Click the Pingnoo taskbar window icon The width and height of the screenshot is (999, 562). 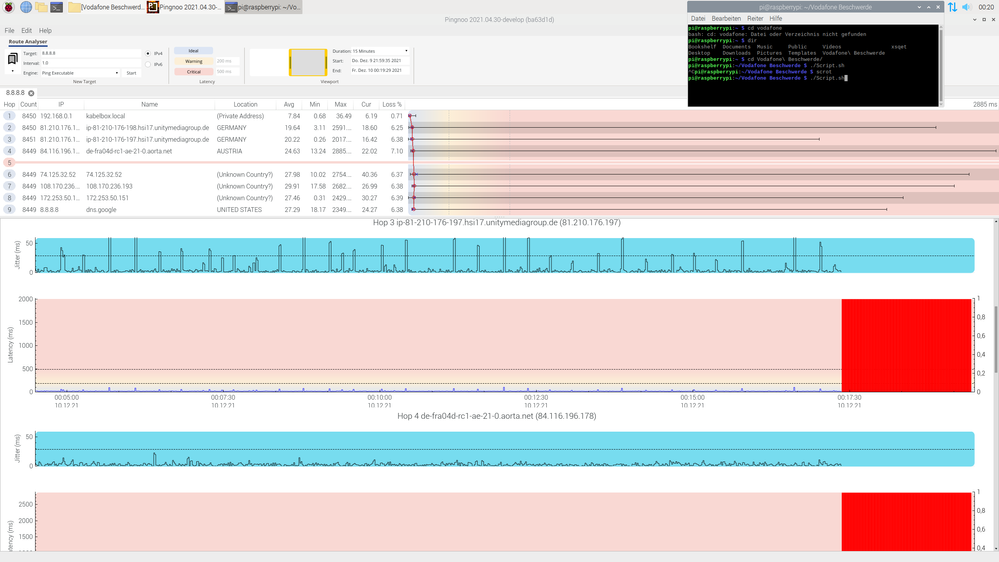[x=152, y=7]
